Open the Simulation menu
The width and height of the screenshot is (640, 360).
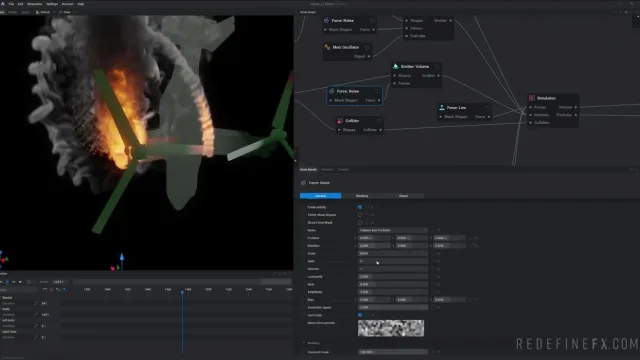pyautogui.click(x=35, y=4)
